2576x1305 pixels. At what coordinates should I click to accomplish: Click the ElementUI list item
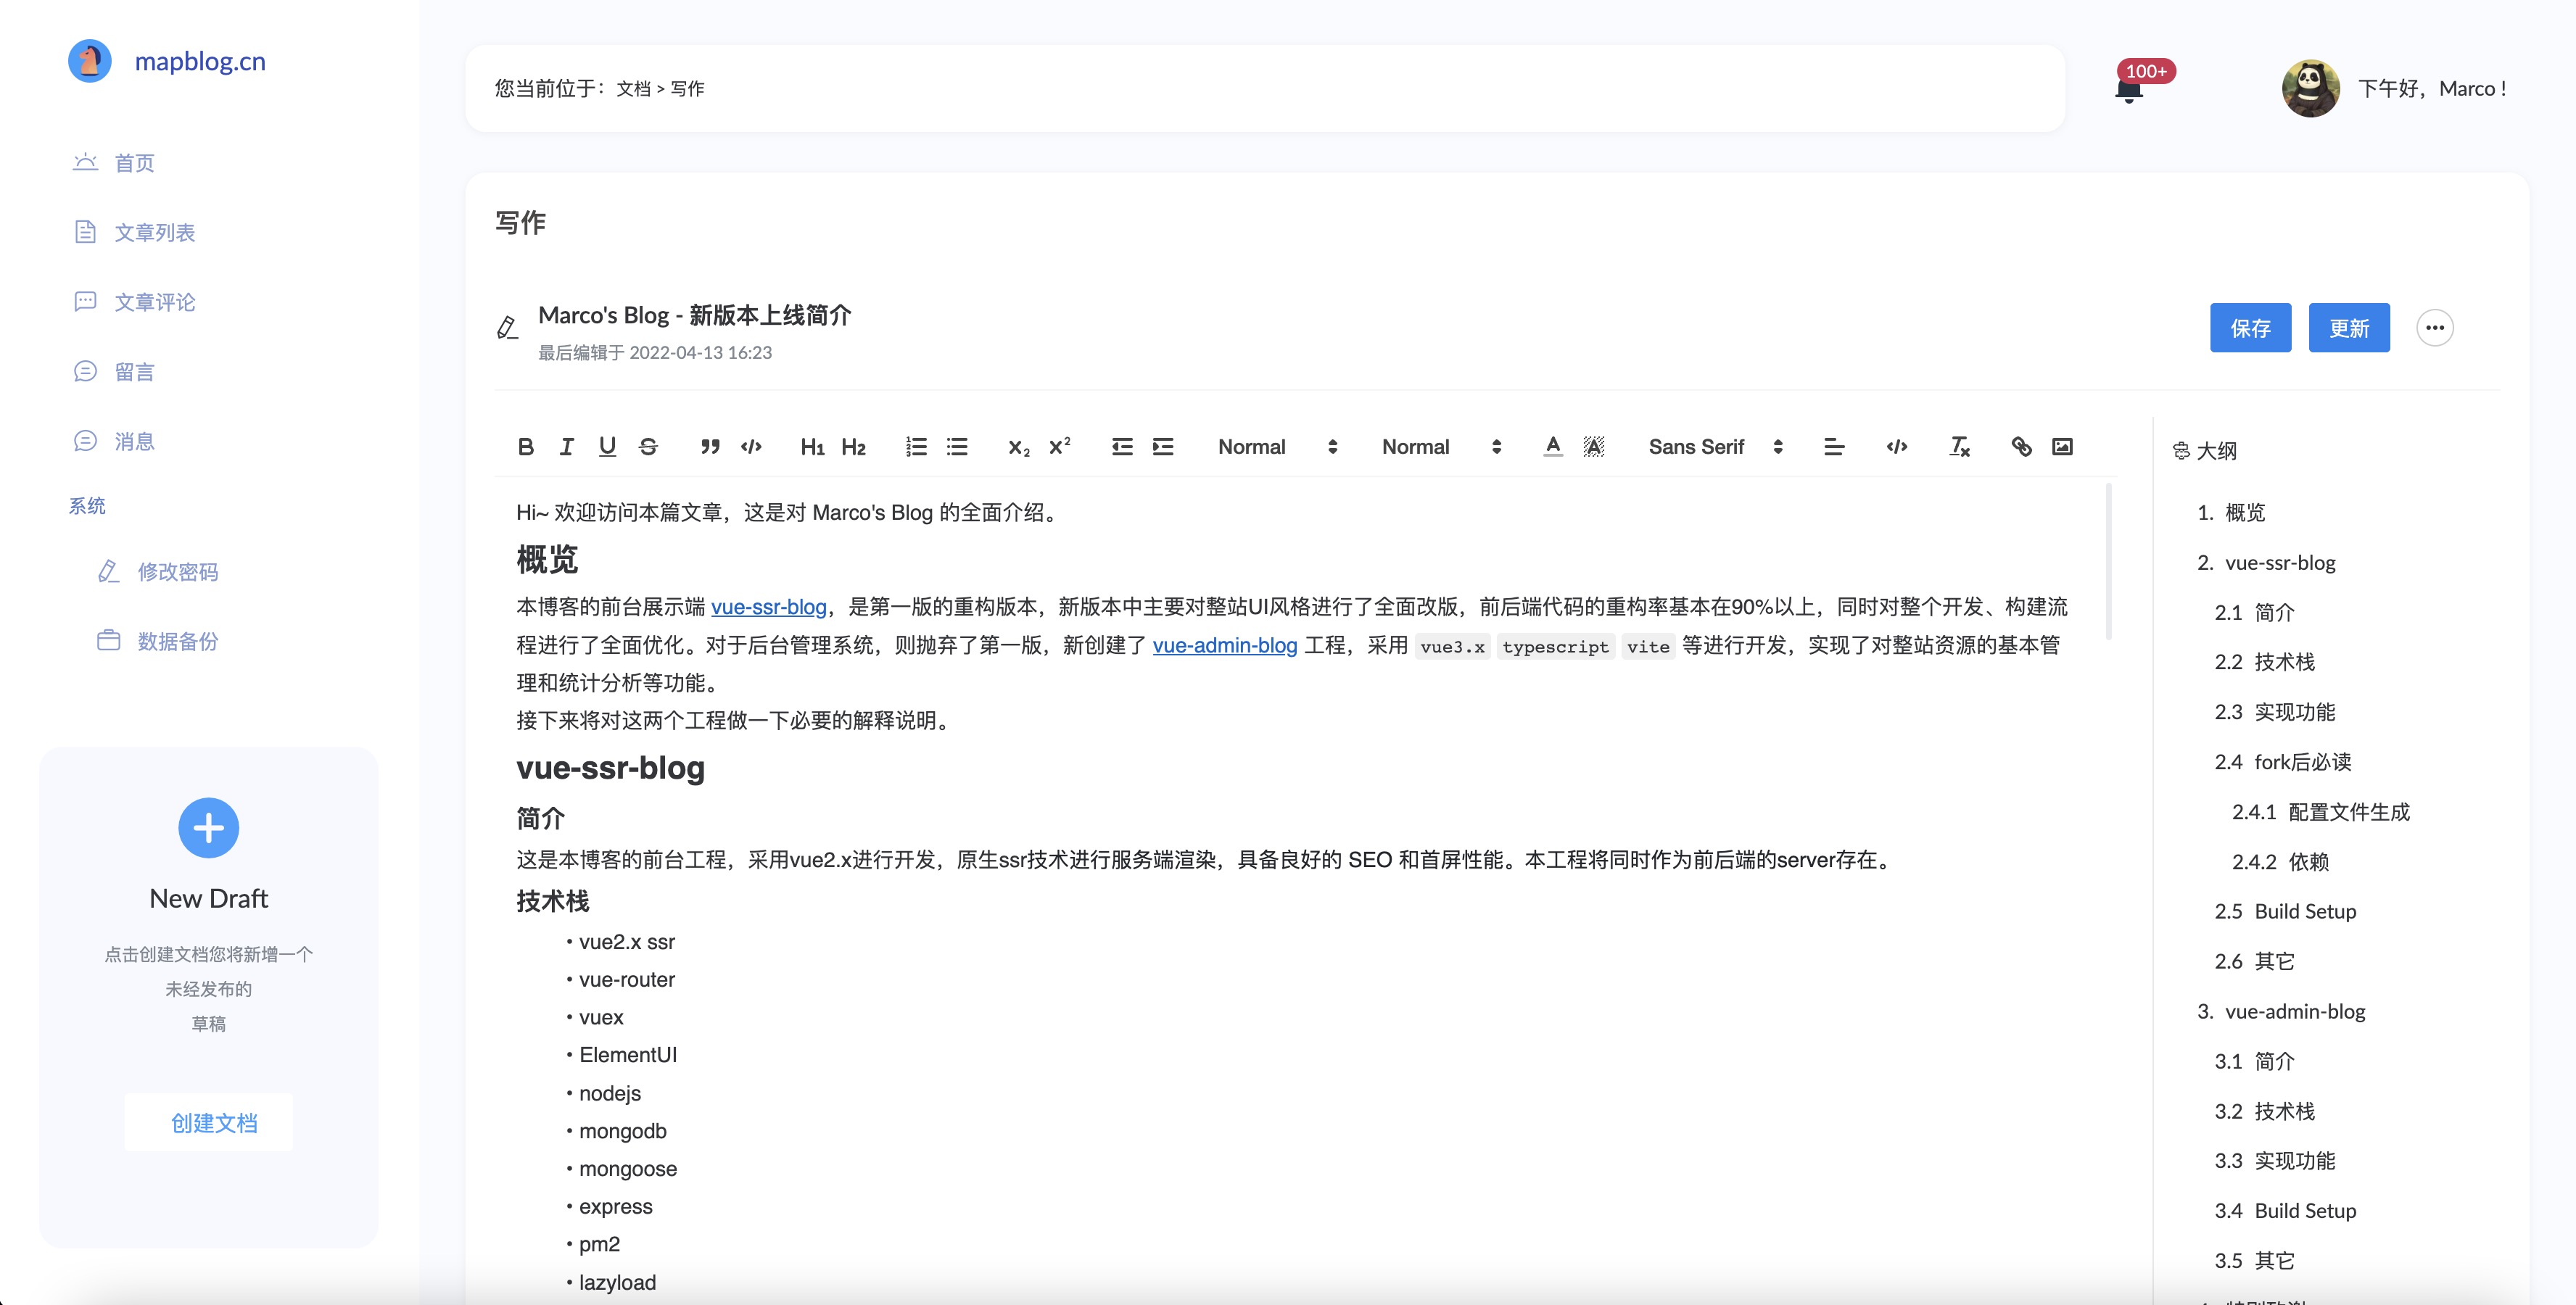click(628, 1055)
